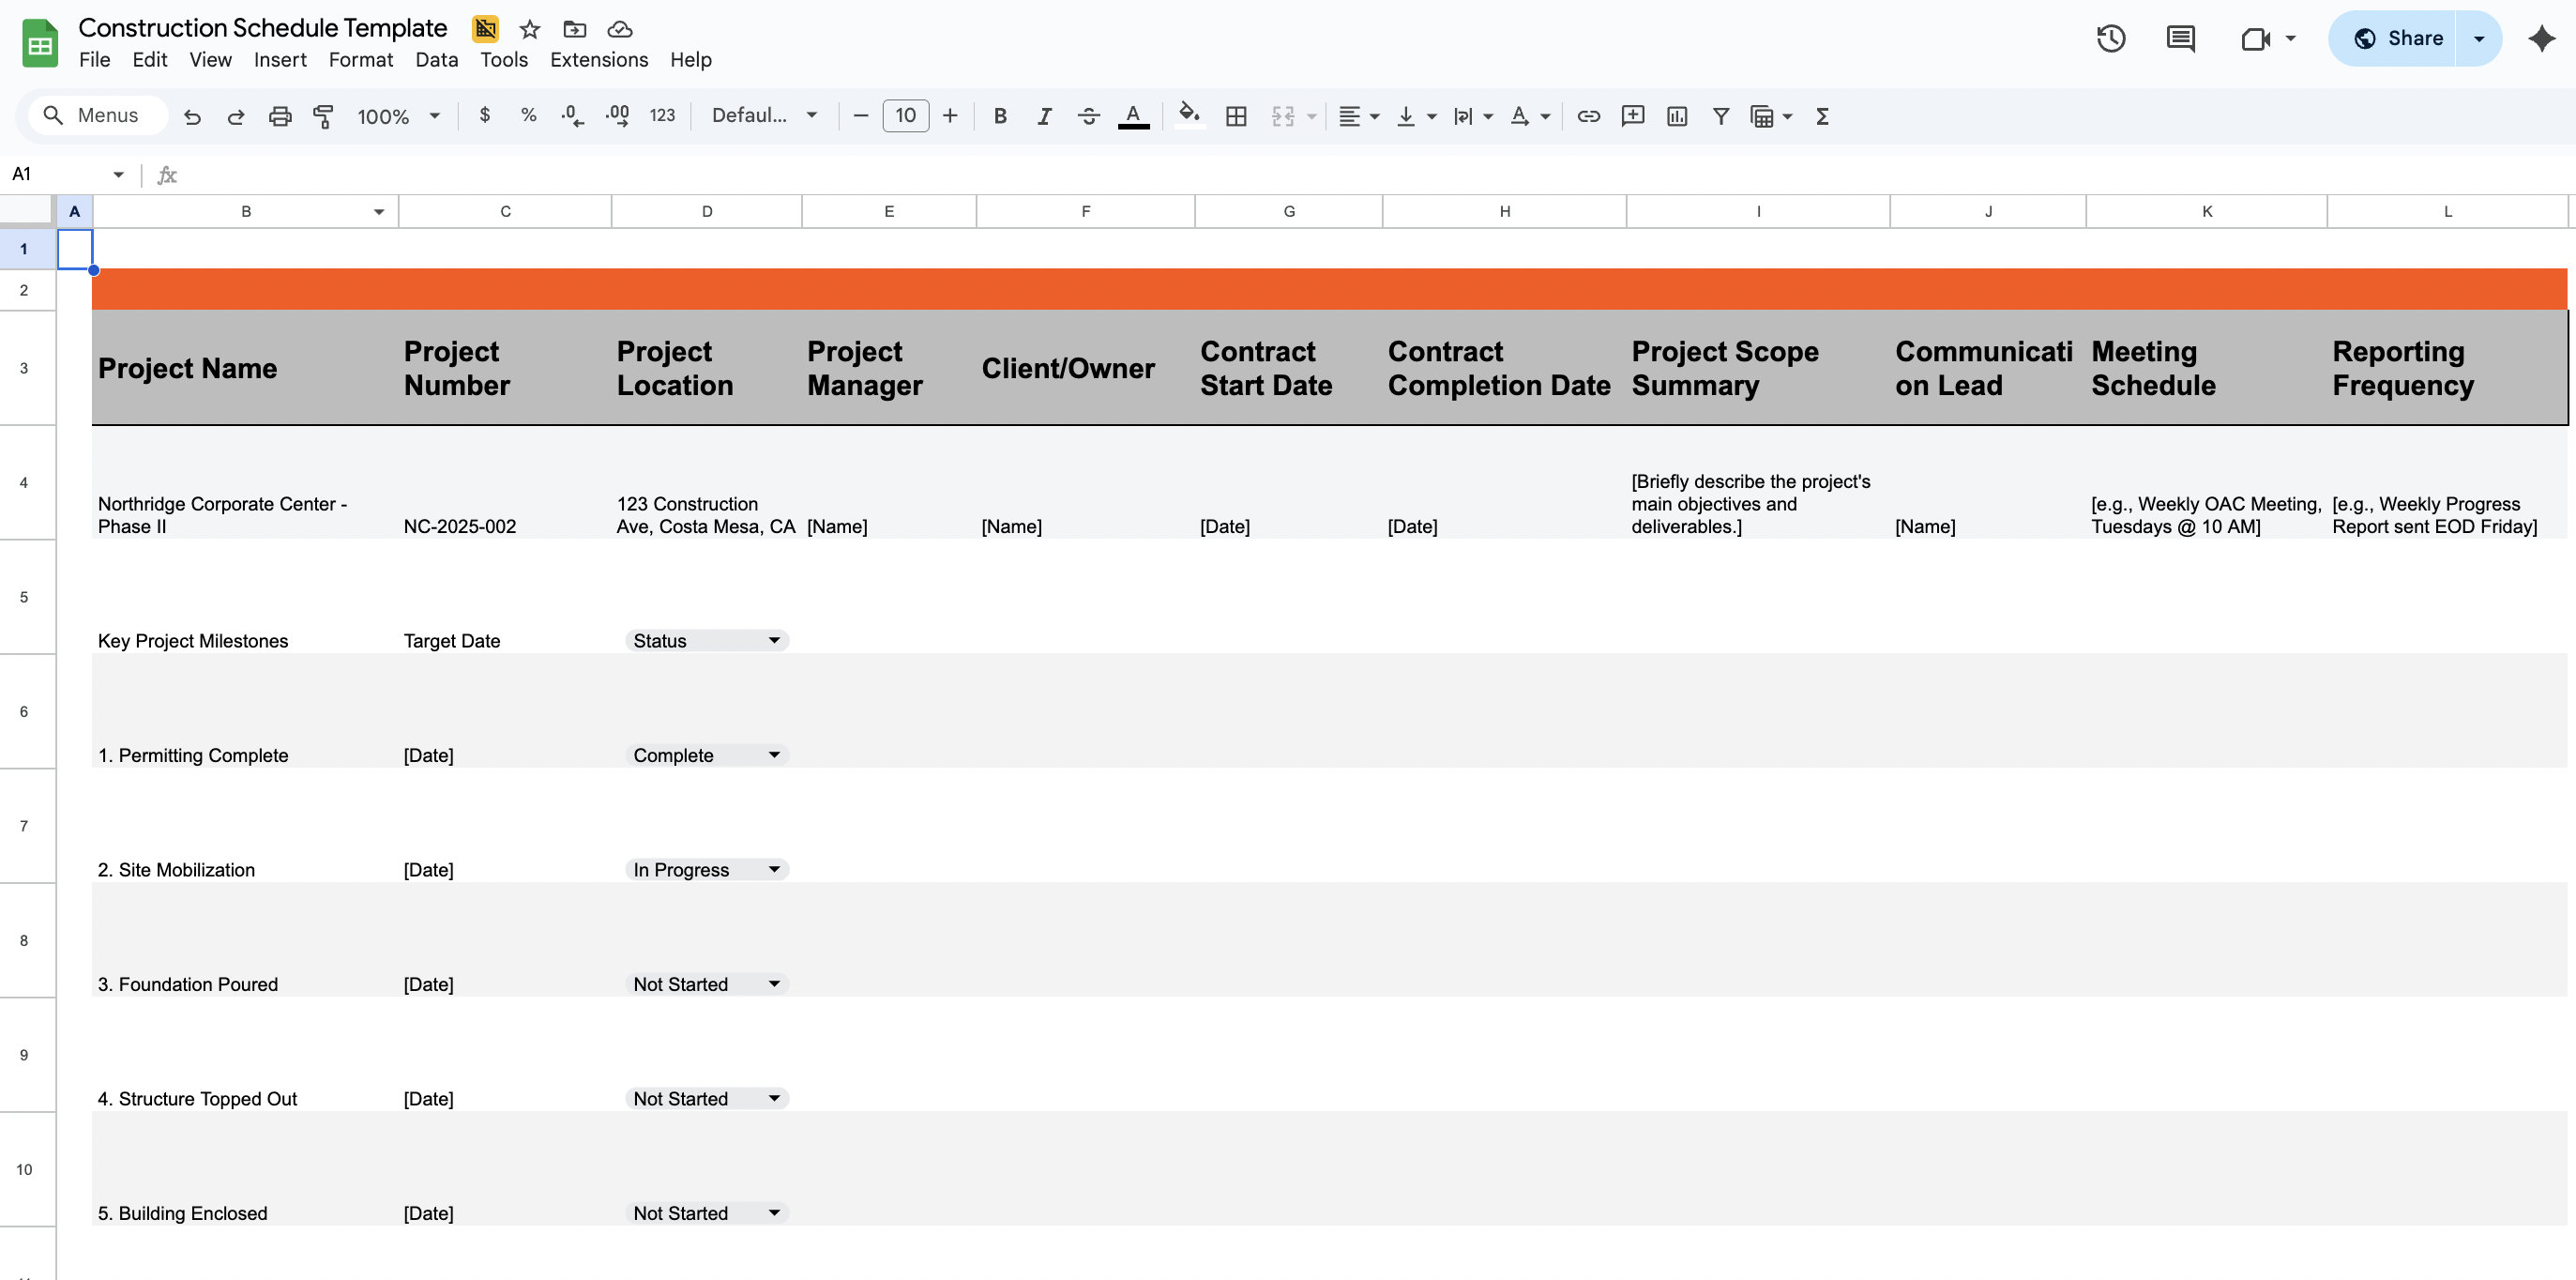Click the Menus search box
This screenshot has height=1280, width=2576.
97,116
